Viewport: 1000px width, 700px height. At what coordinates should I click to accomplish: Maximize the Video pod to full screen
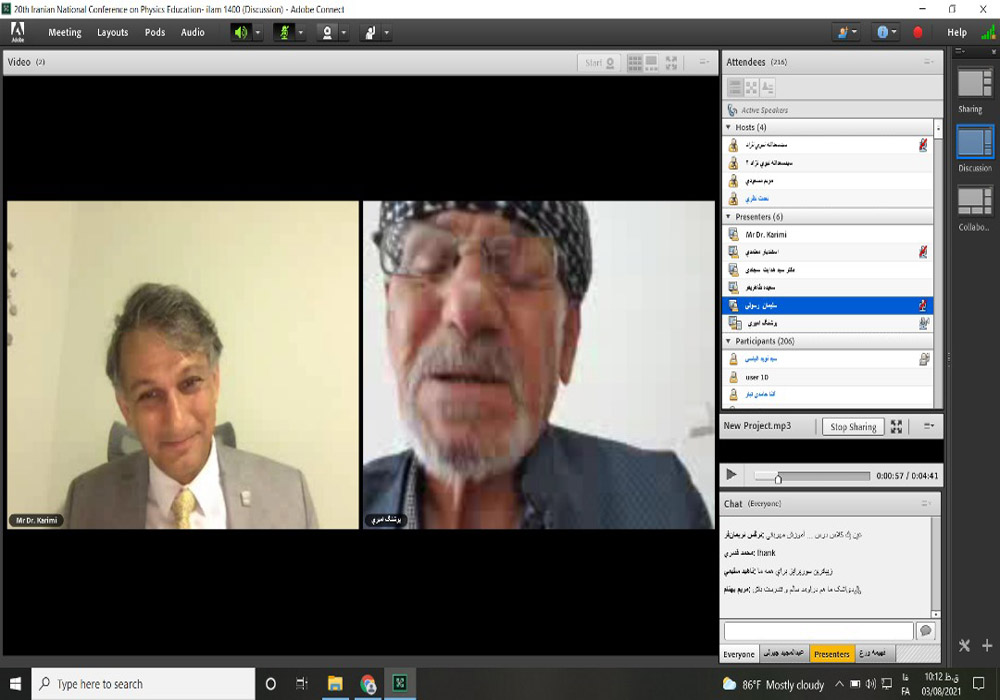point(672,63)
